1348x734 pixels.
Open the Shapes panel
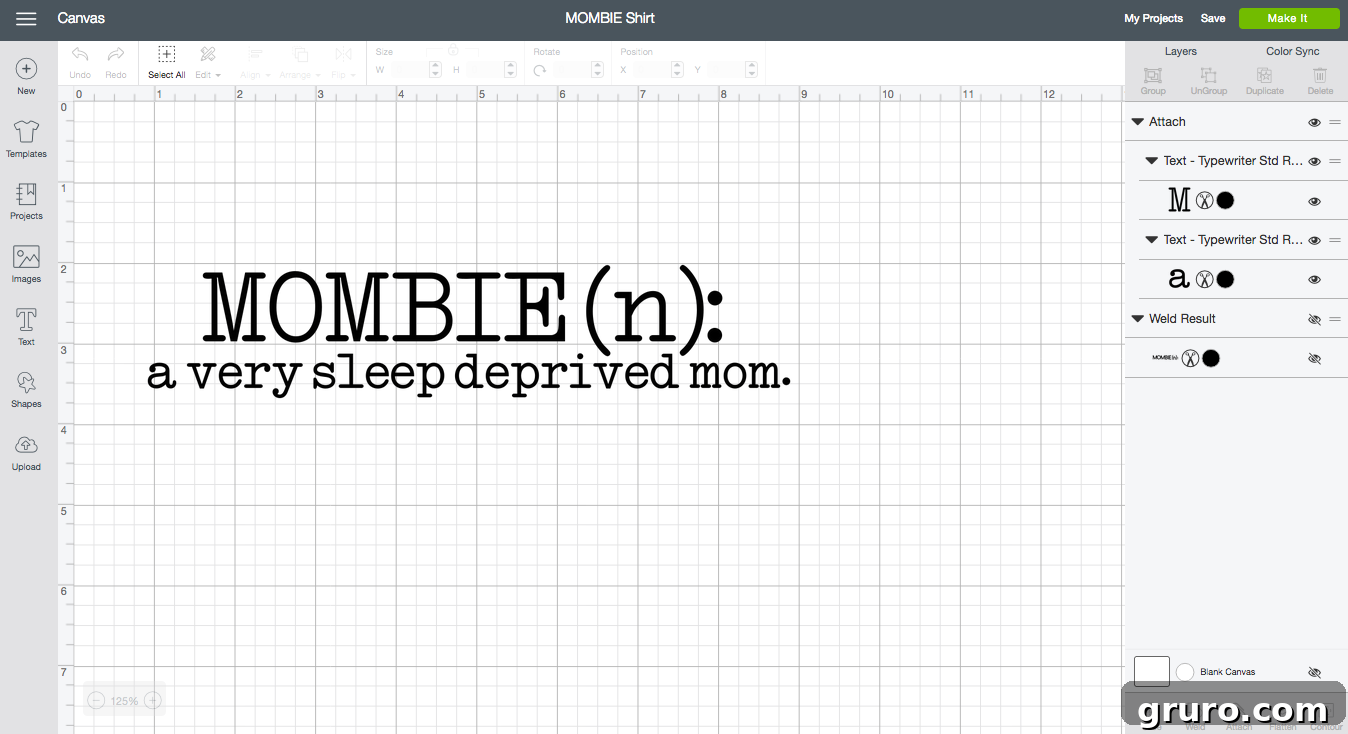pos(26,390)
